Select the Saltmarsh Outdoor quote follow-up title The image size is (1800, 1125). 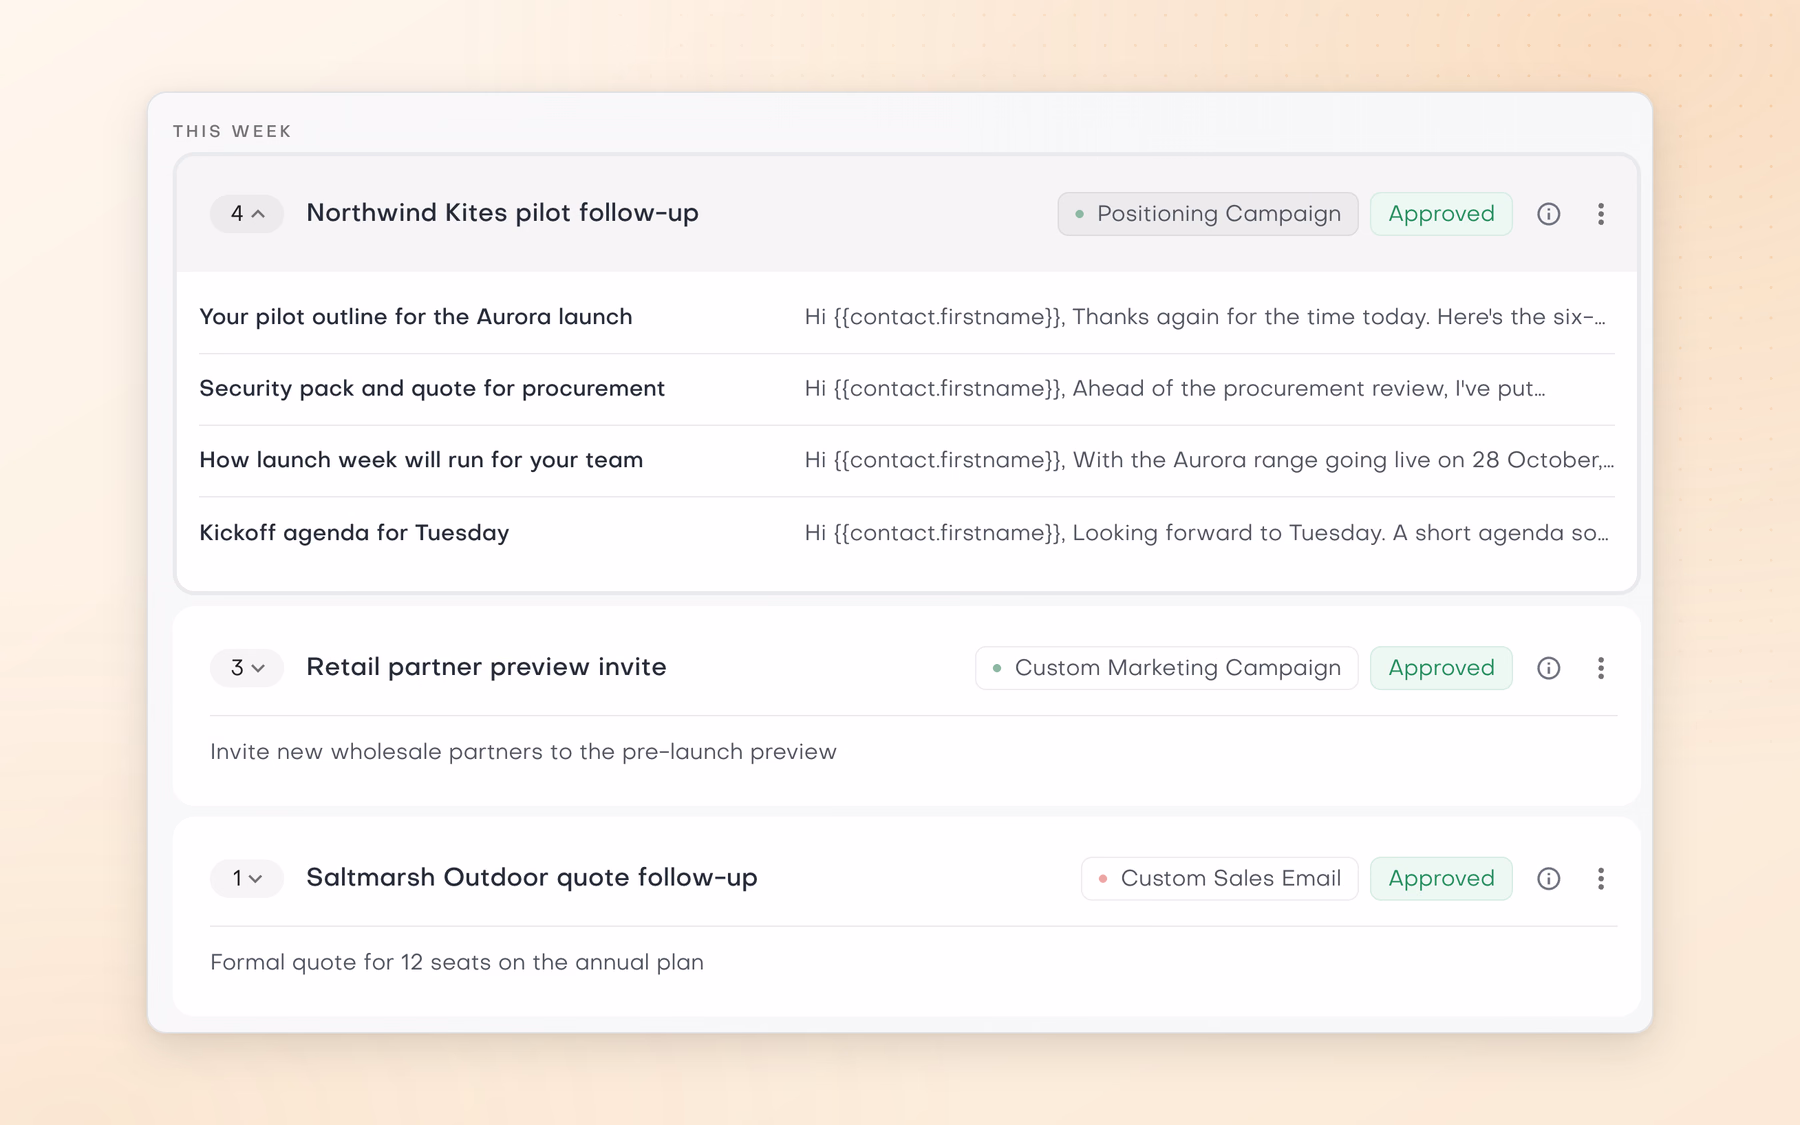click(532, 877)
